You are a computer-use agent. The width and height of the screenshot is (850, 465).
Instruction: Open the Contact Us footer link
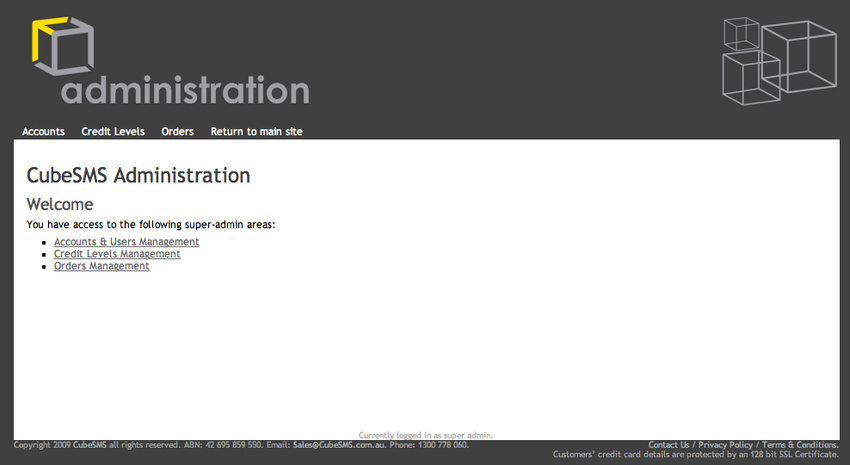(668, 445)
